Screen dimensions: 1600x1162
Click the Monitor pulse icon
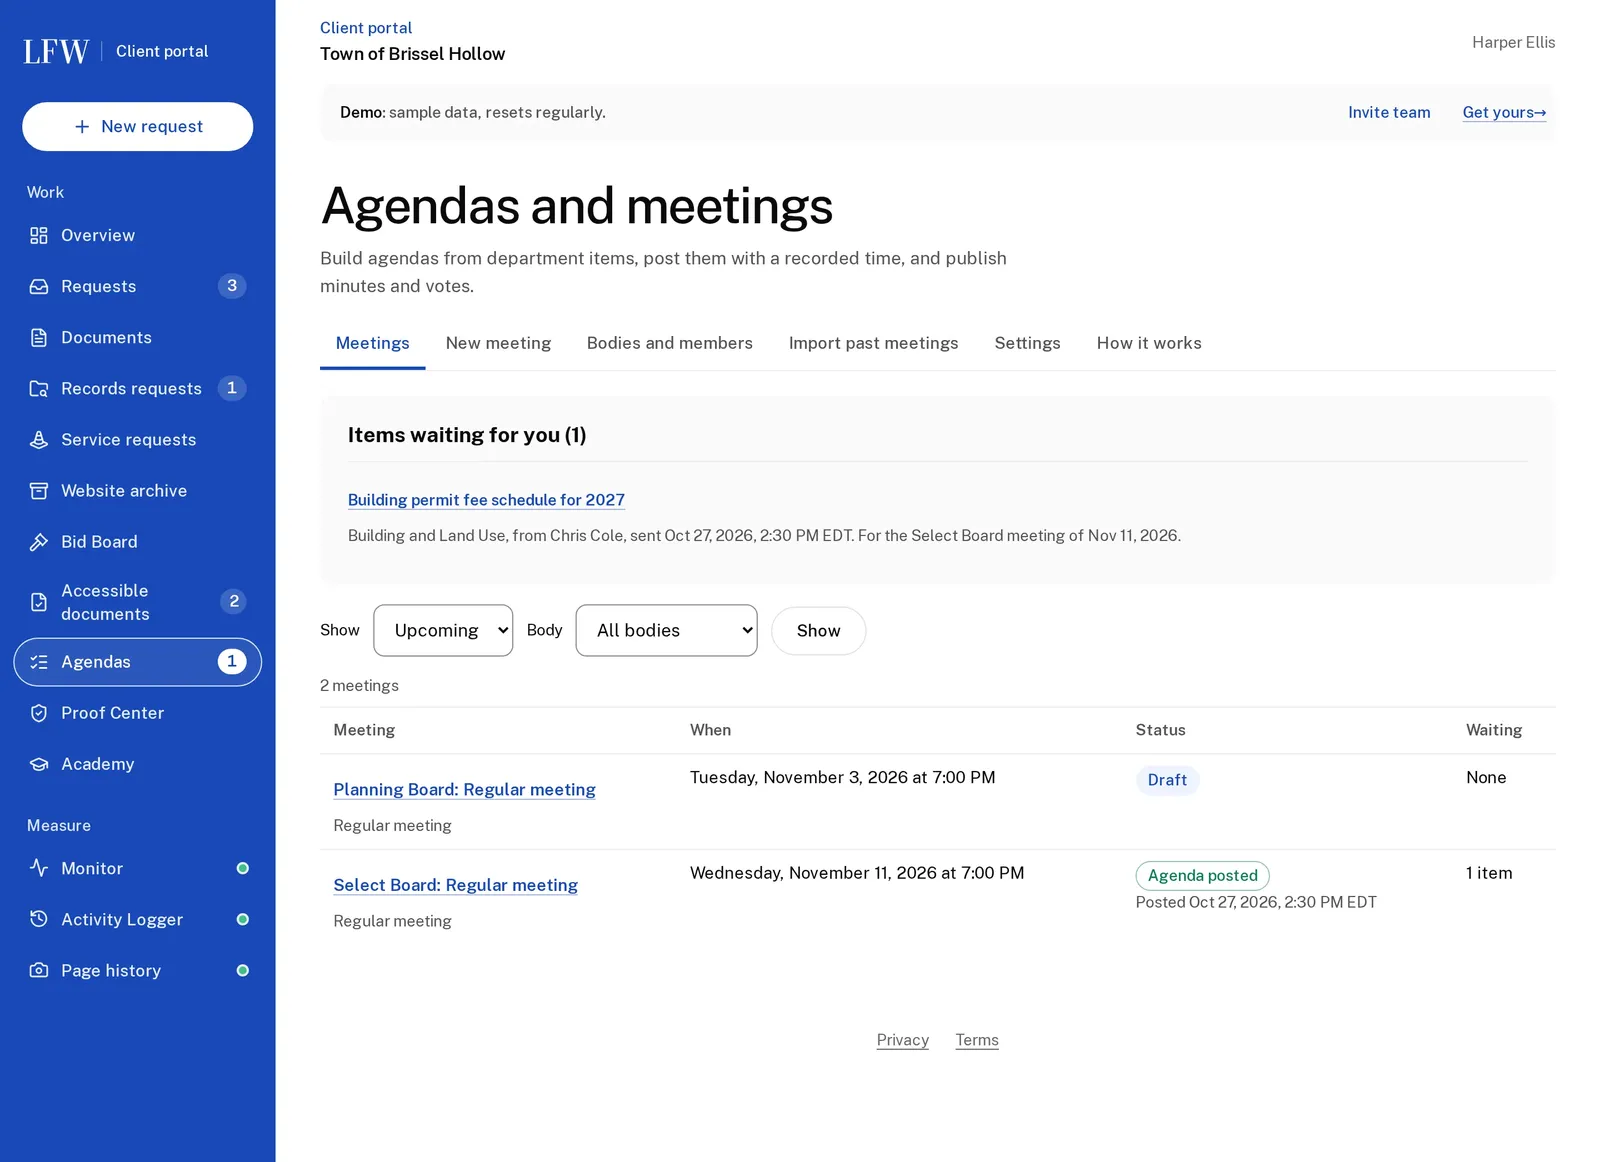coord(39,868)
